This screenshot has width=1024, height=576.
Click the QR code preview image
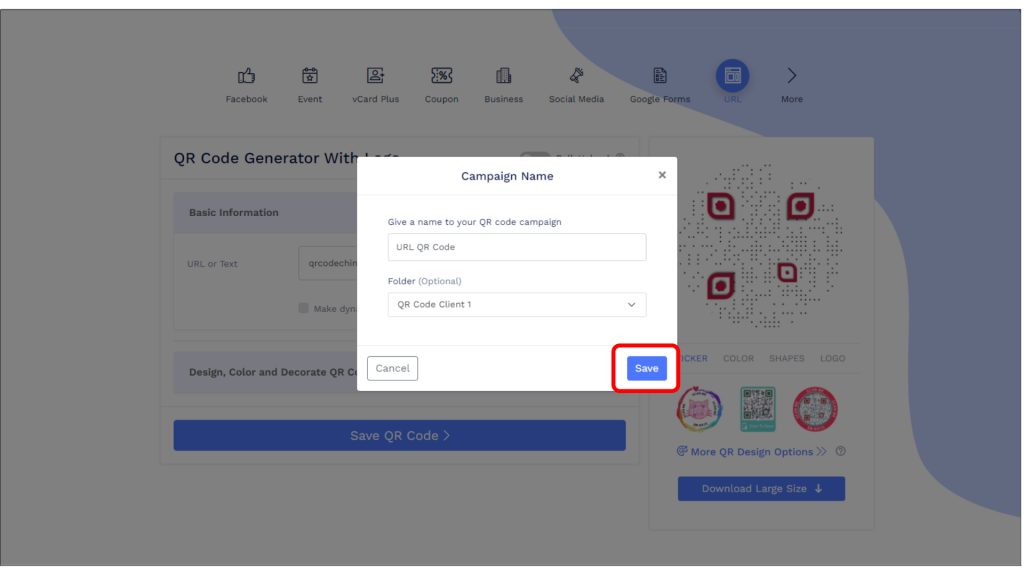click(x=760, y=246)
